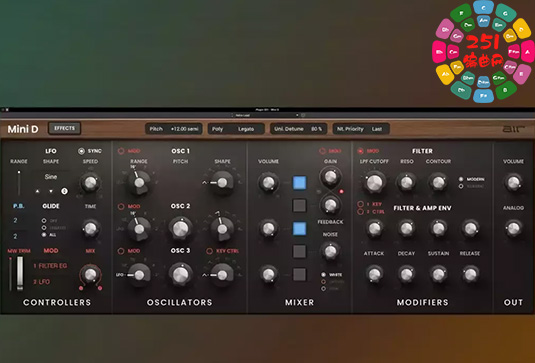Click the Out VOLUME knob

tap(514, 183)
